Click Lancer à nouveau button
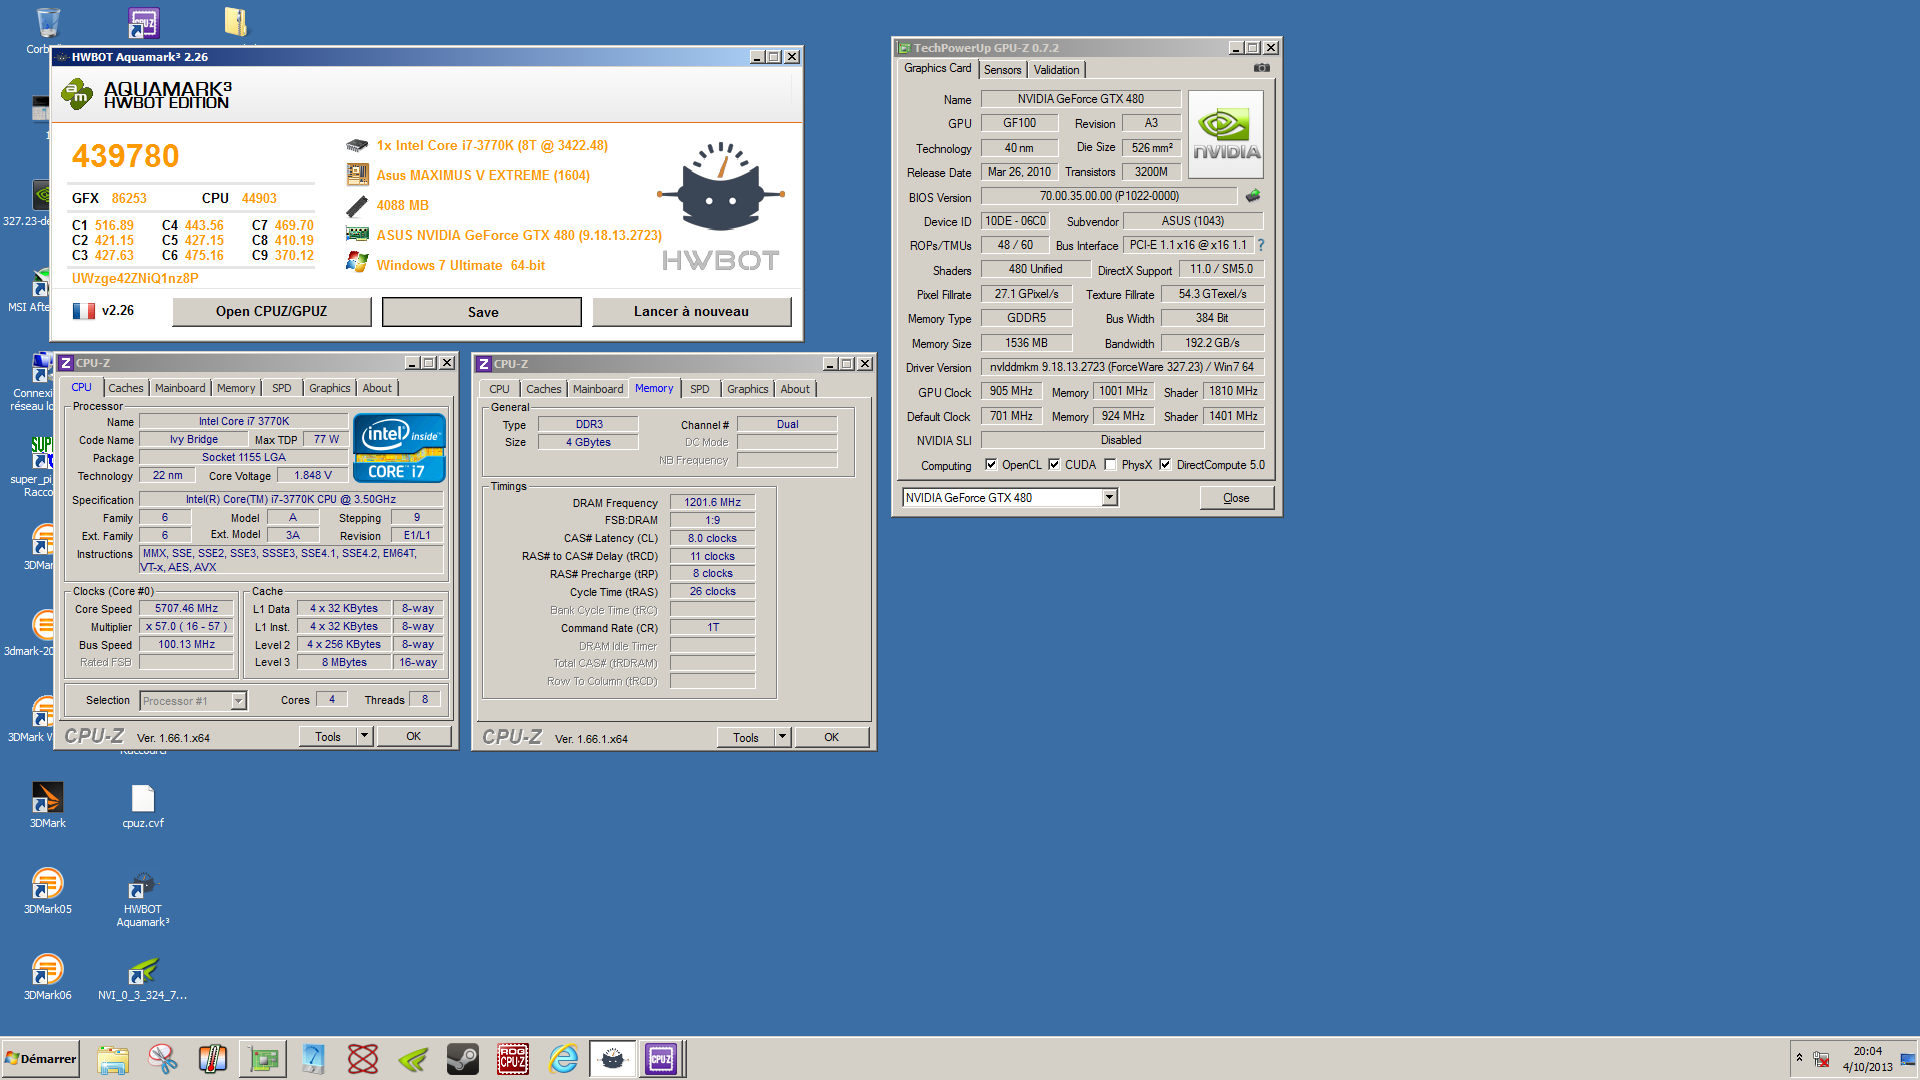Image resolution: width=1920 pixels, height=1080 pixels. click(x=691, y=312)
